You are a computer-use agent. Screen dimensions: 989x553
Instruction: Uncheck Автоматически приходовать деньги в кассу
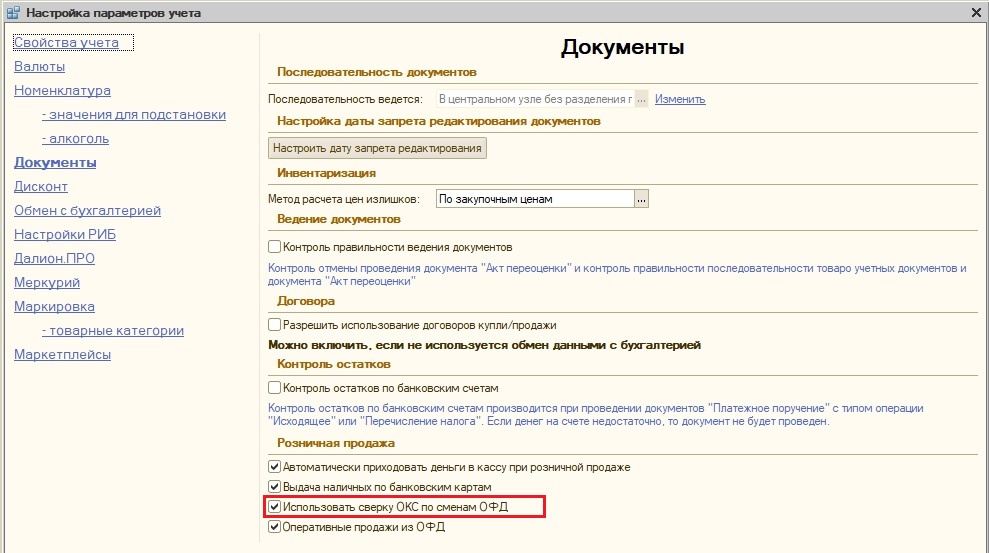click(x=274, y=467)
